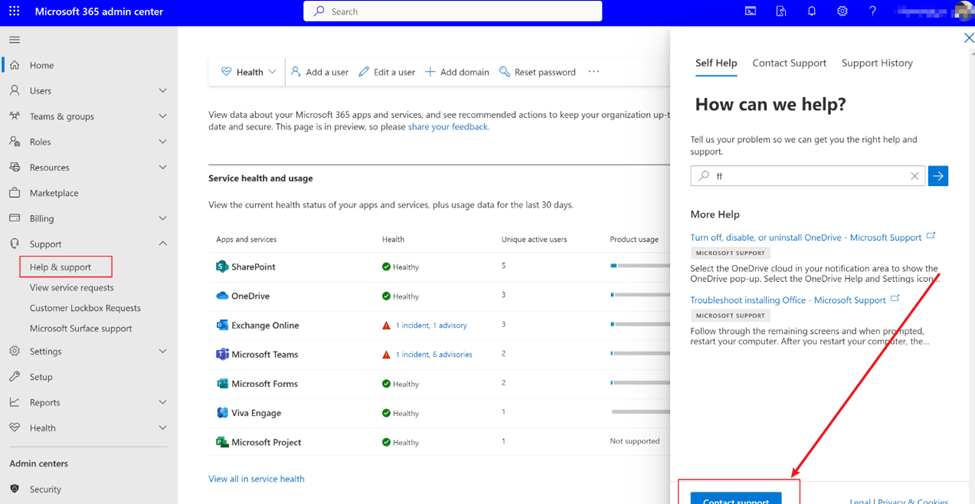Open more toolbar options ellipsis
The height and width of the screenshot is (504, 975).
[594, 72]
